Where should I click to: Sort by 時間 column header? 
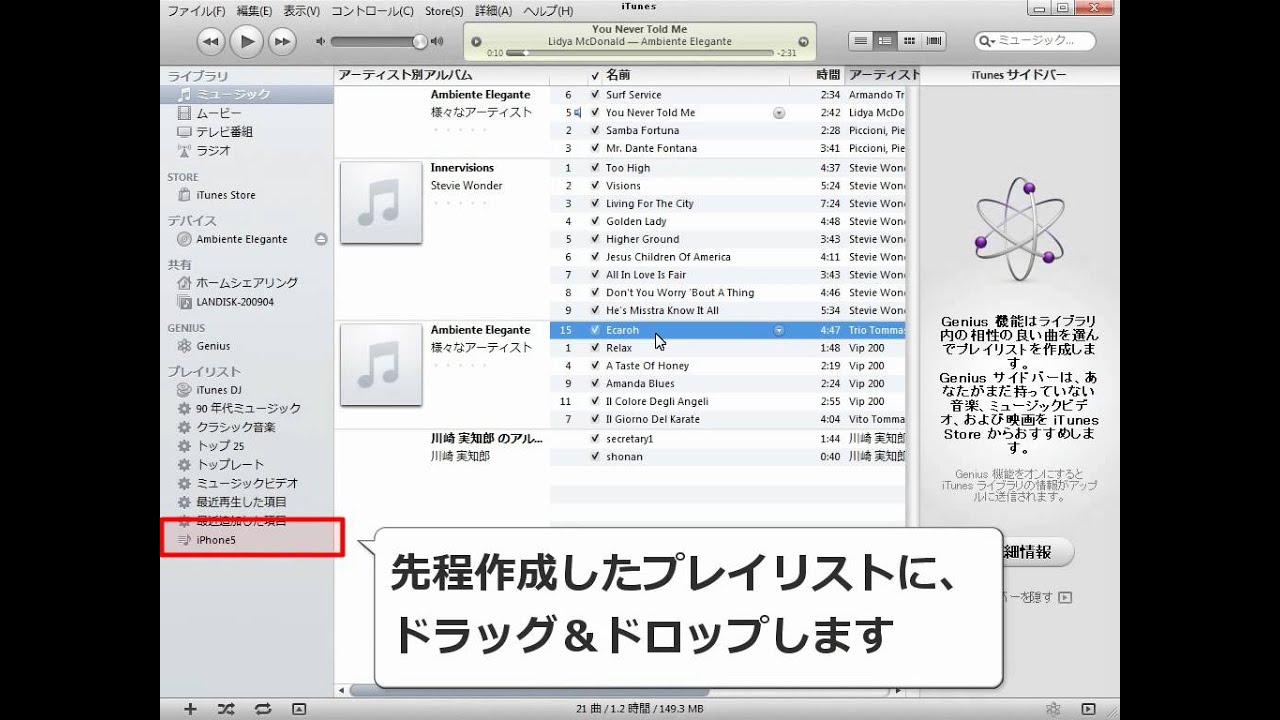coord(818,75)
